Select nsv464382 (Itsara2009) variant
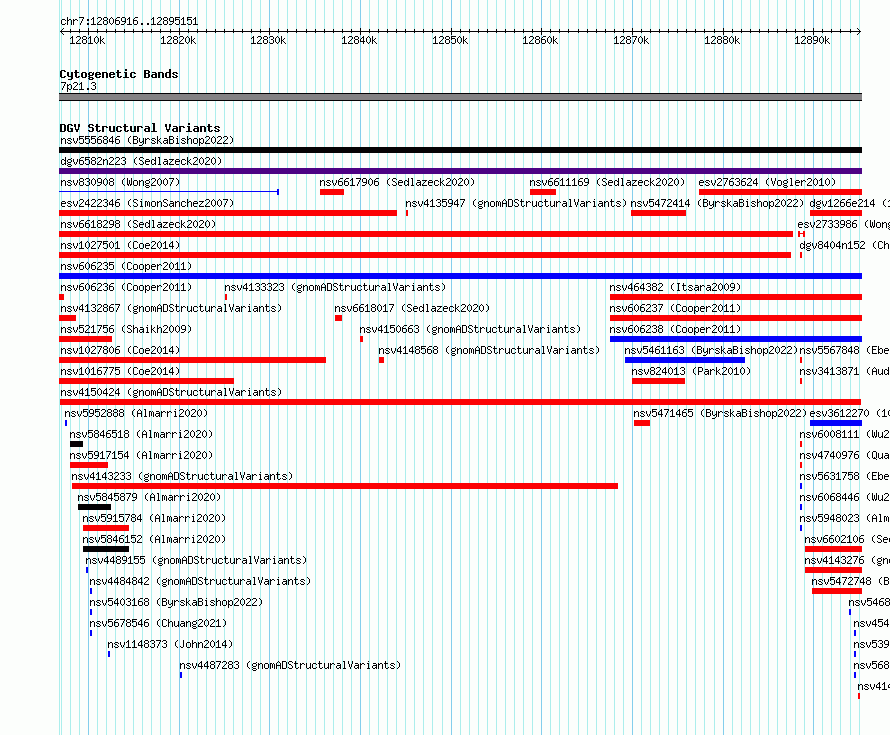The image size is (890, 735). (675, 287)
